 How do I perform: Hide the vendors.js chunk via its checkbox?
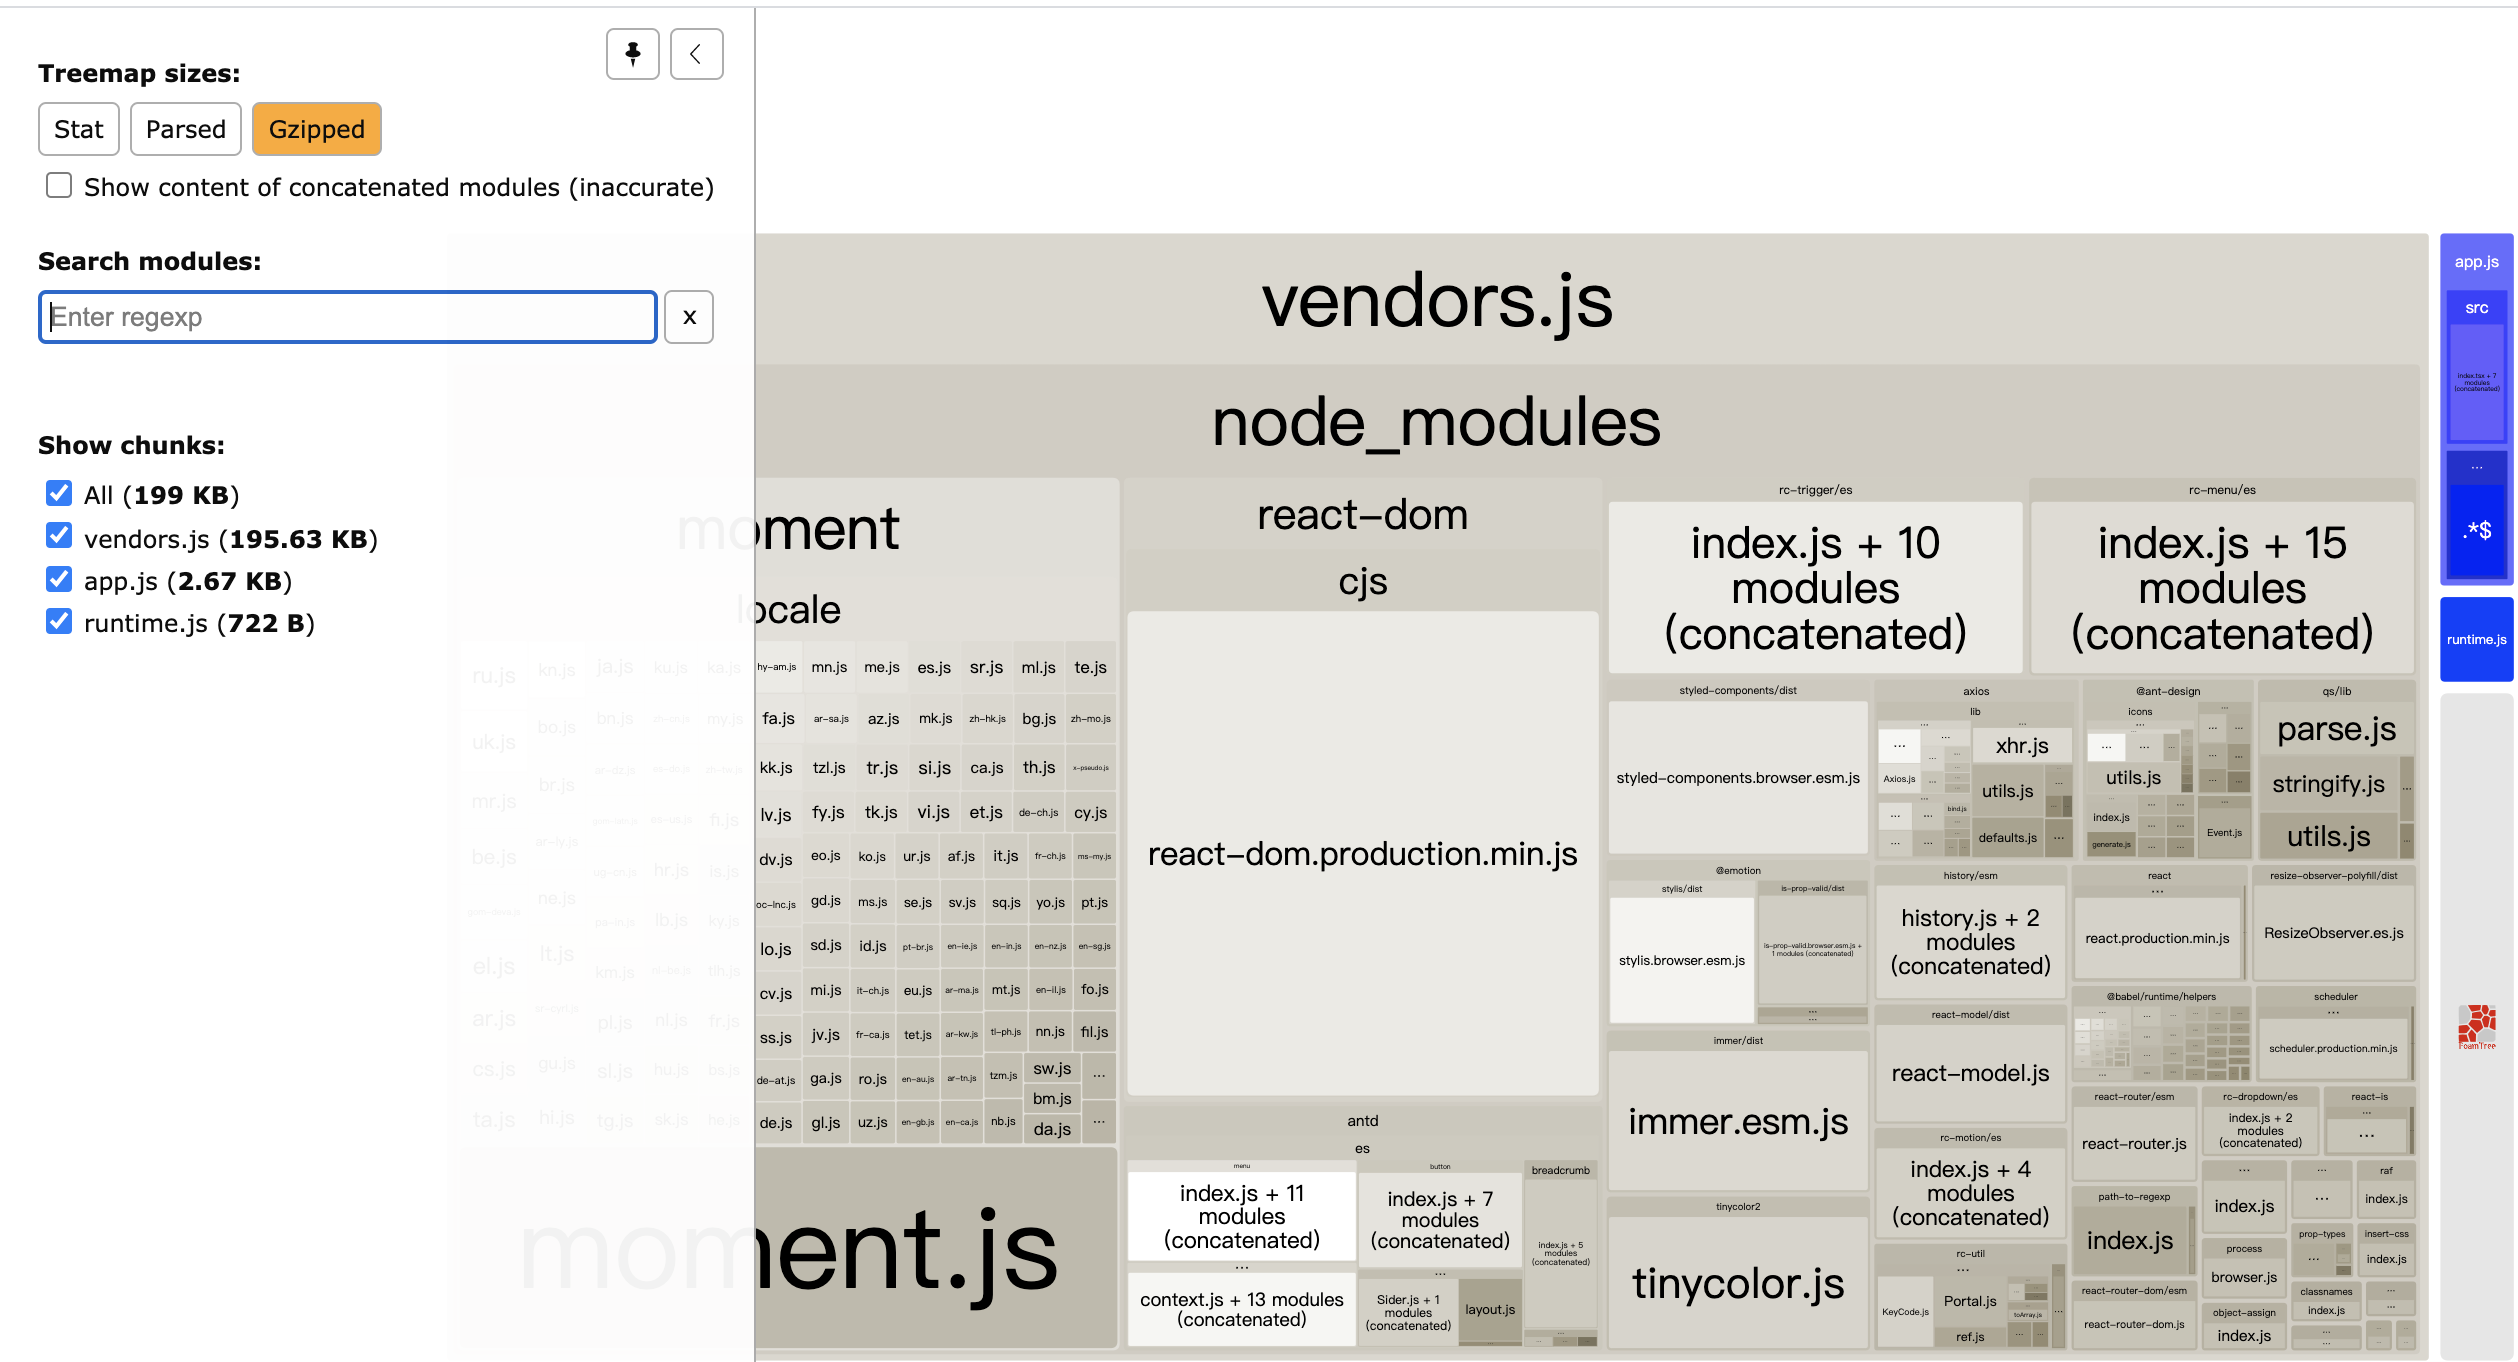pyautogui.click(x=58, y=536)
